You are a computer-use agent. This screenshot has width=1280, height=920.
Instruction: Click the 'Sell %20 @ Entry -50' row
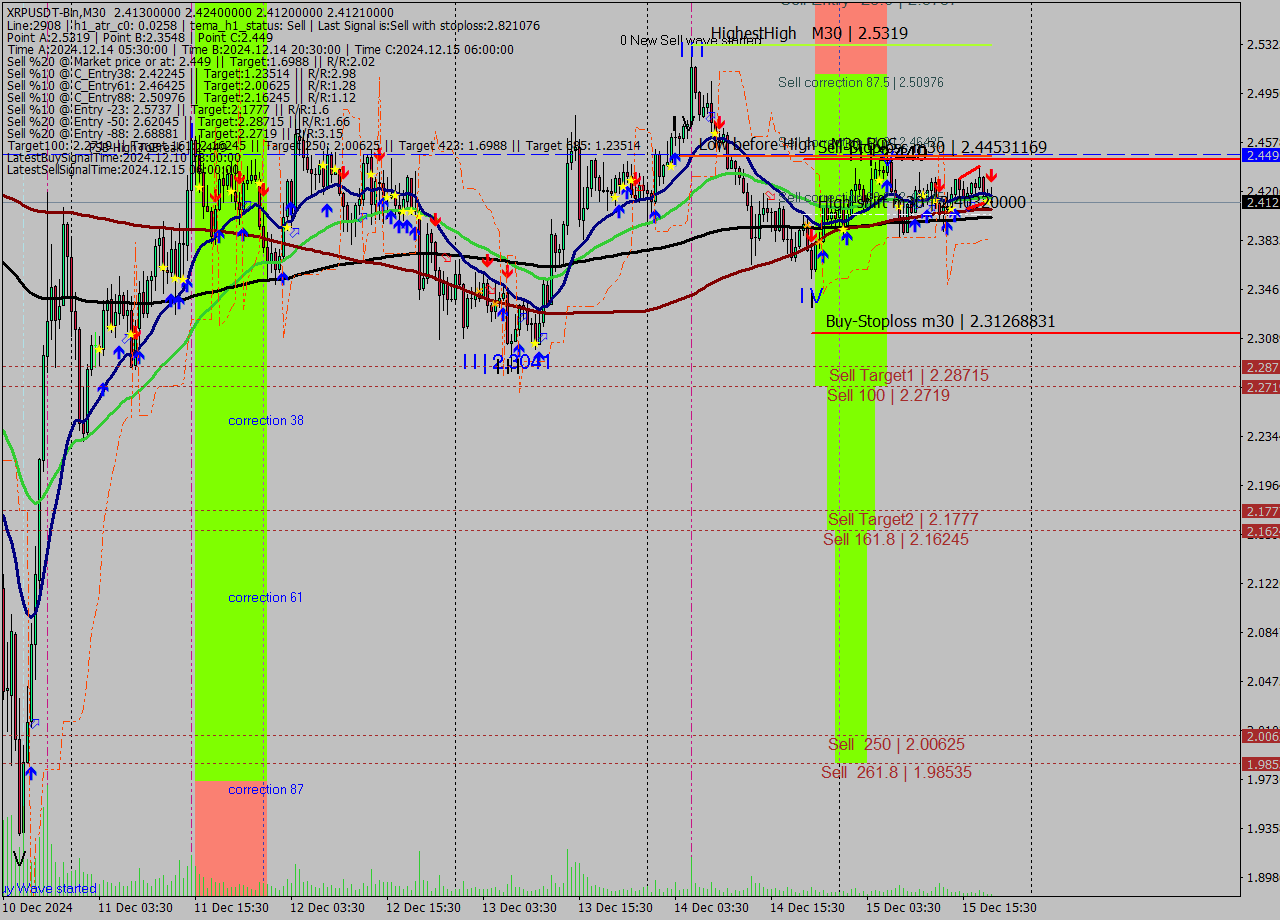[x=178, y=121]
